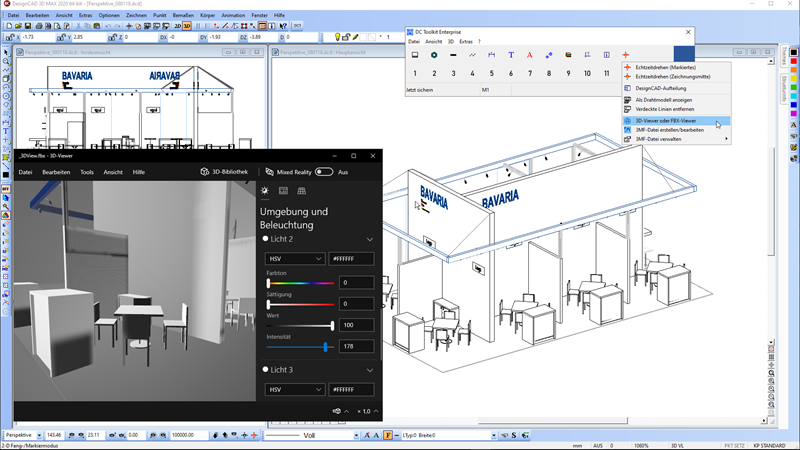800x450 pixels.
Task: Toggle the highlighted F button in bottom toolbar
Action: pos(388,435)
